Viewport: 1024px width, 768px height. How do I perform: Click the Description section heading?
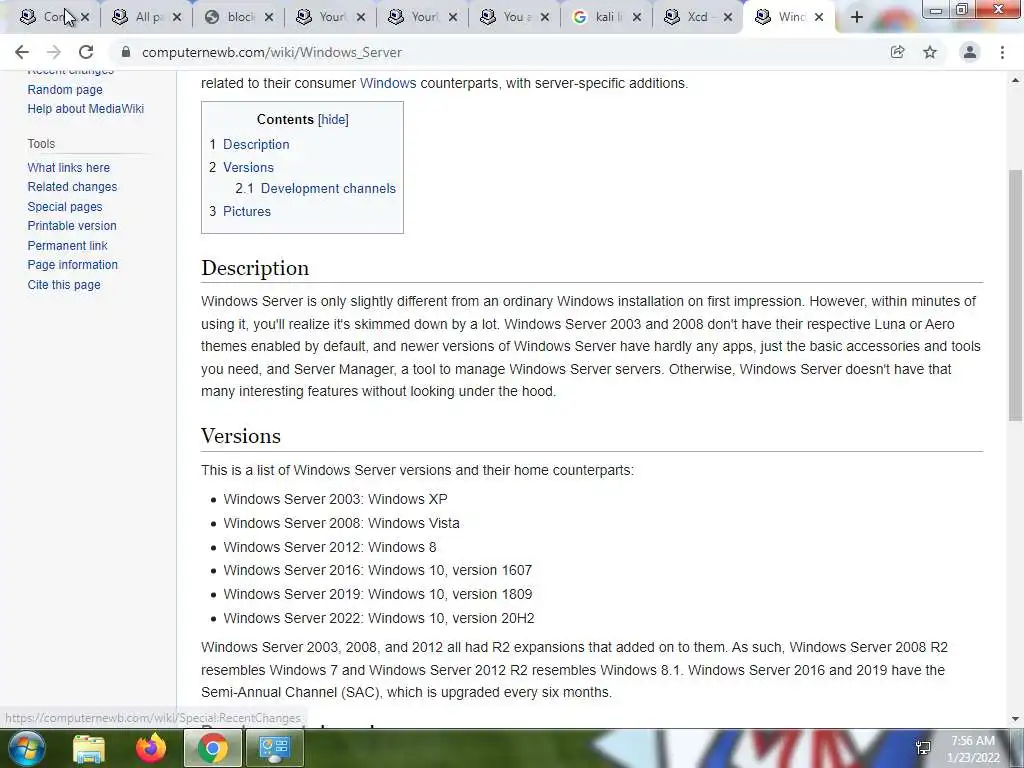[255, 268]
